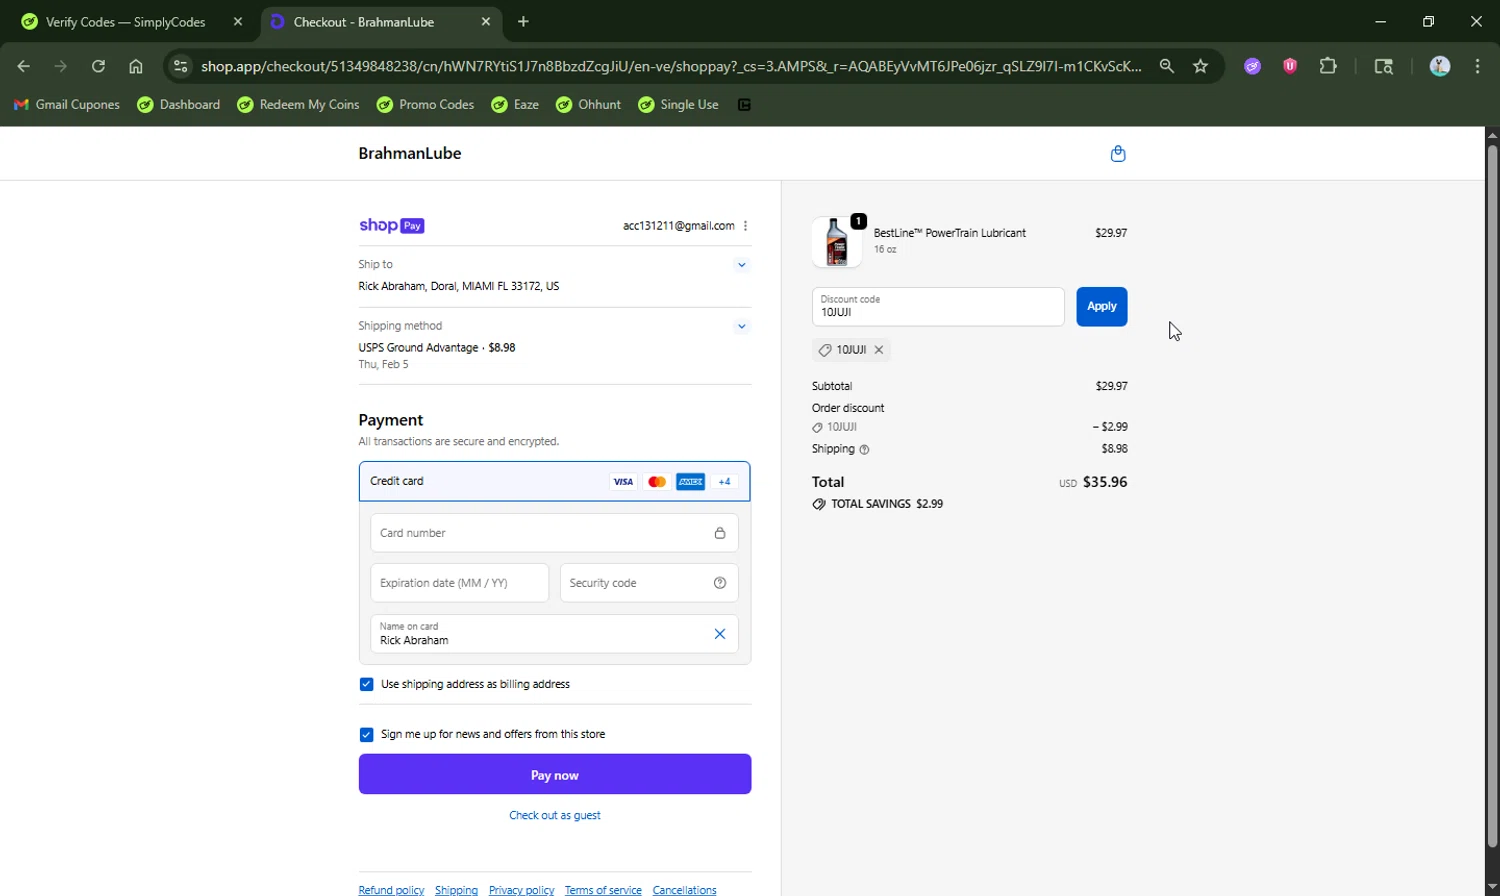Click the Pay now button
Viewport: 1500px width, 896px height.
(555, 774)
